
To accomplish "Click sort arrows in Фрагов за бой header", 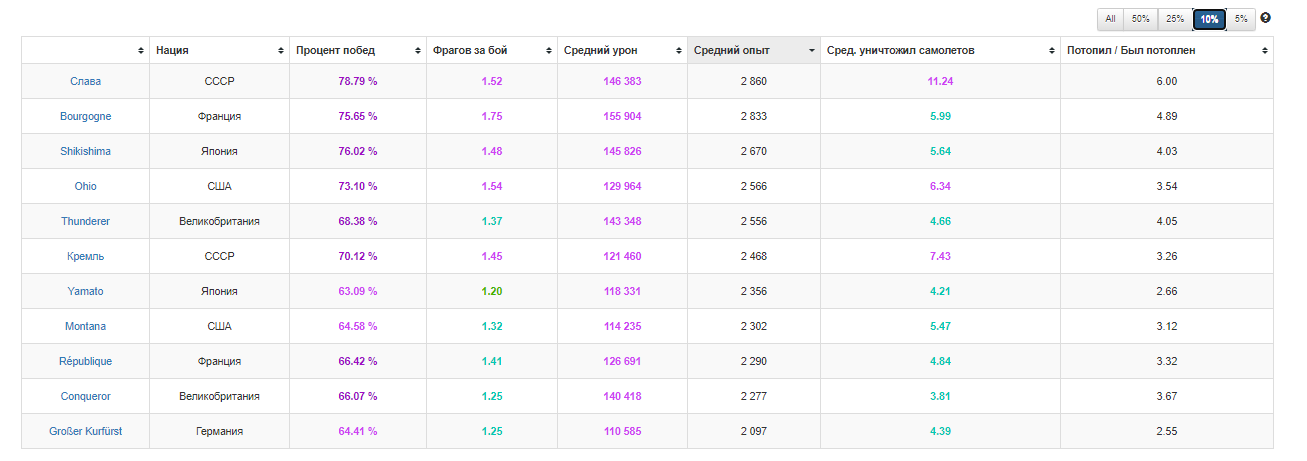I will (x=548, y=50).
